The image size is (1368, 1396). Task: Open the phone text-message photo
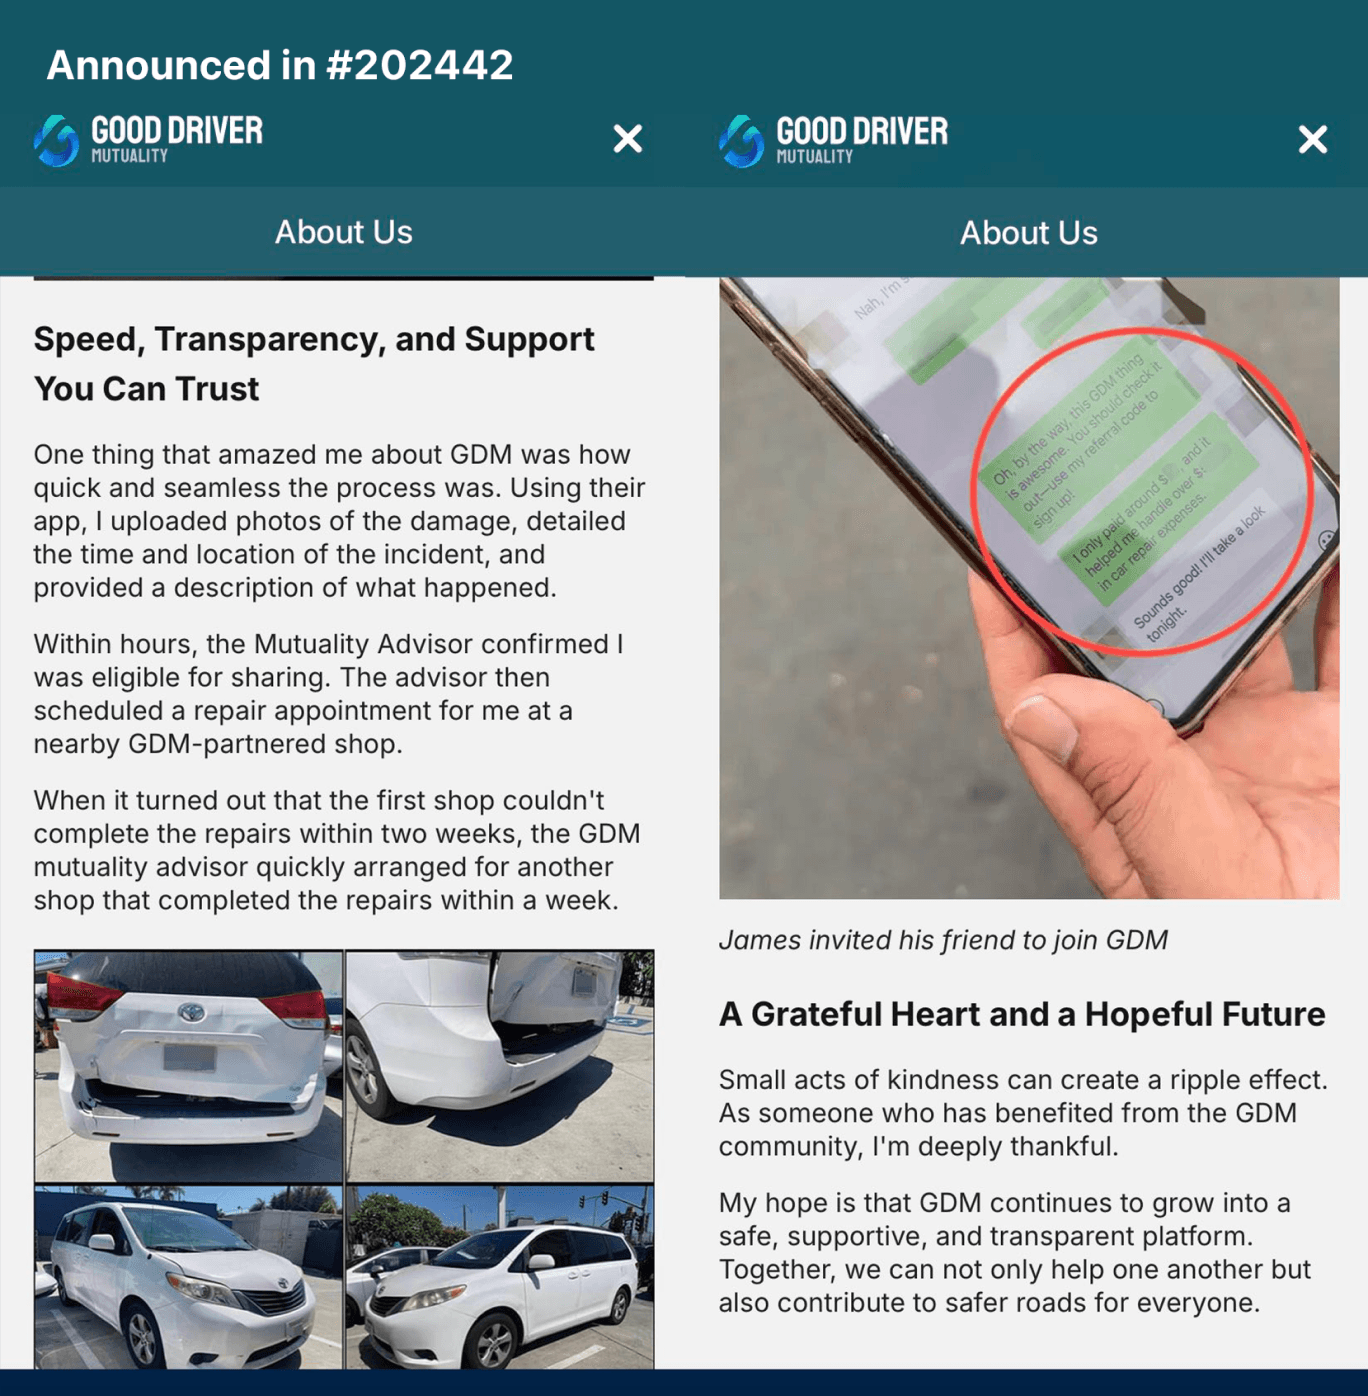pyautogui.click(x=1029, y=588)
